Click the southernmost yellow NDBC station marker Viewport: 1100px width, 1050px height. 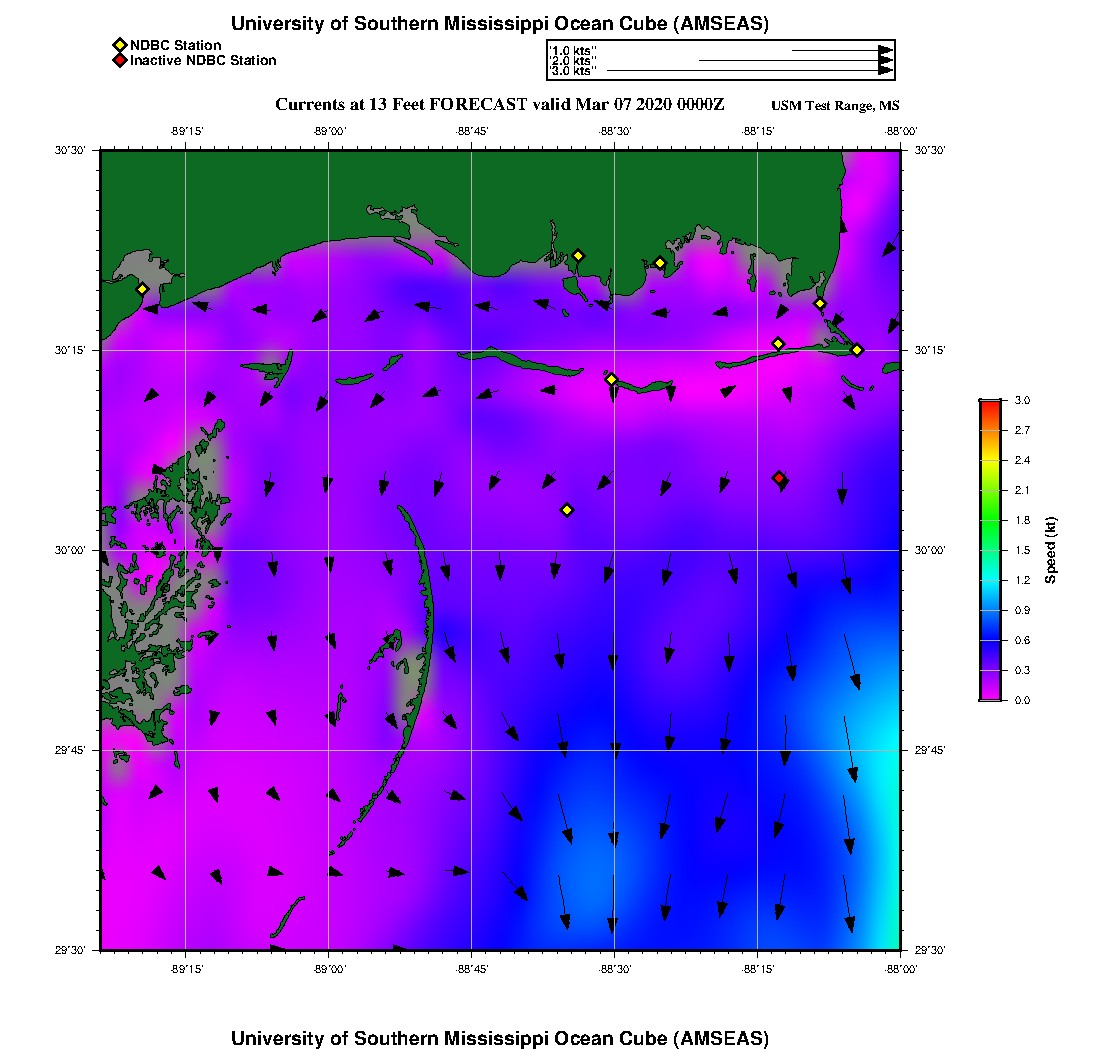coord(567,510)
